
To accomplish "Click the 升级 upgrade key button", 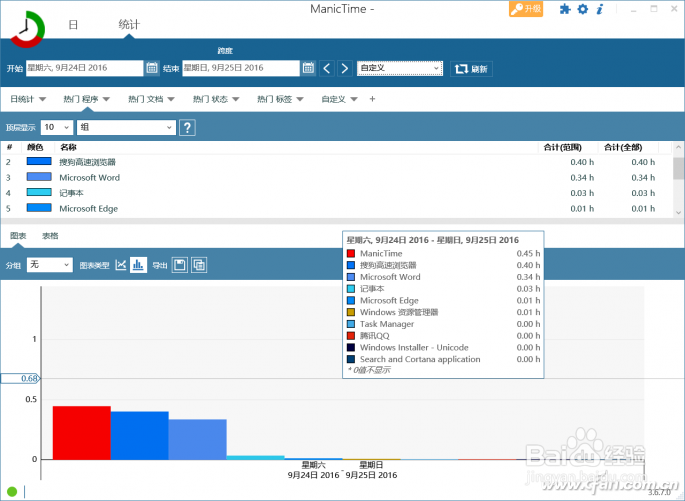I will [x=526, y=9].
